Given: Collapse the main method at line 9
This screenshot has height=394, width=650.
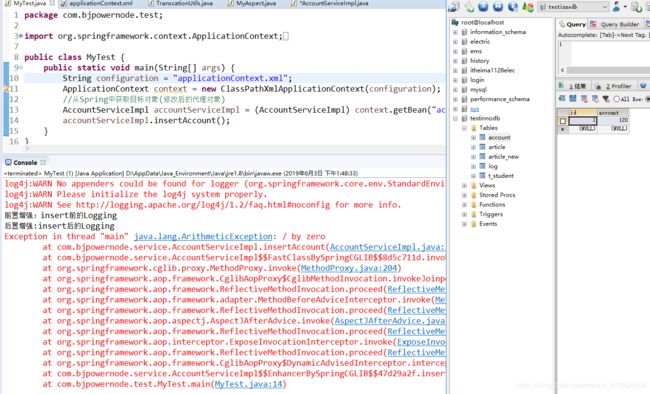Looking at the screenshot, I should coord(21,68).
